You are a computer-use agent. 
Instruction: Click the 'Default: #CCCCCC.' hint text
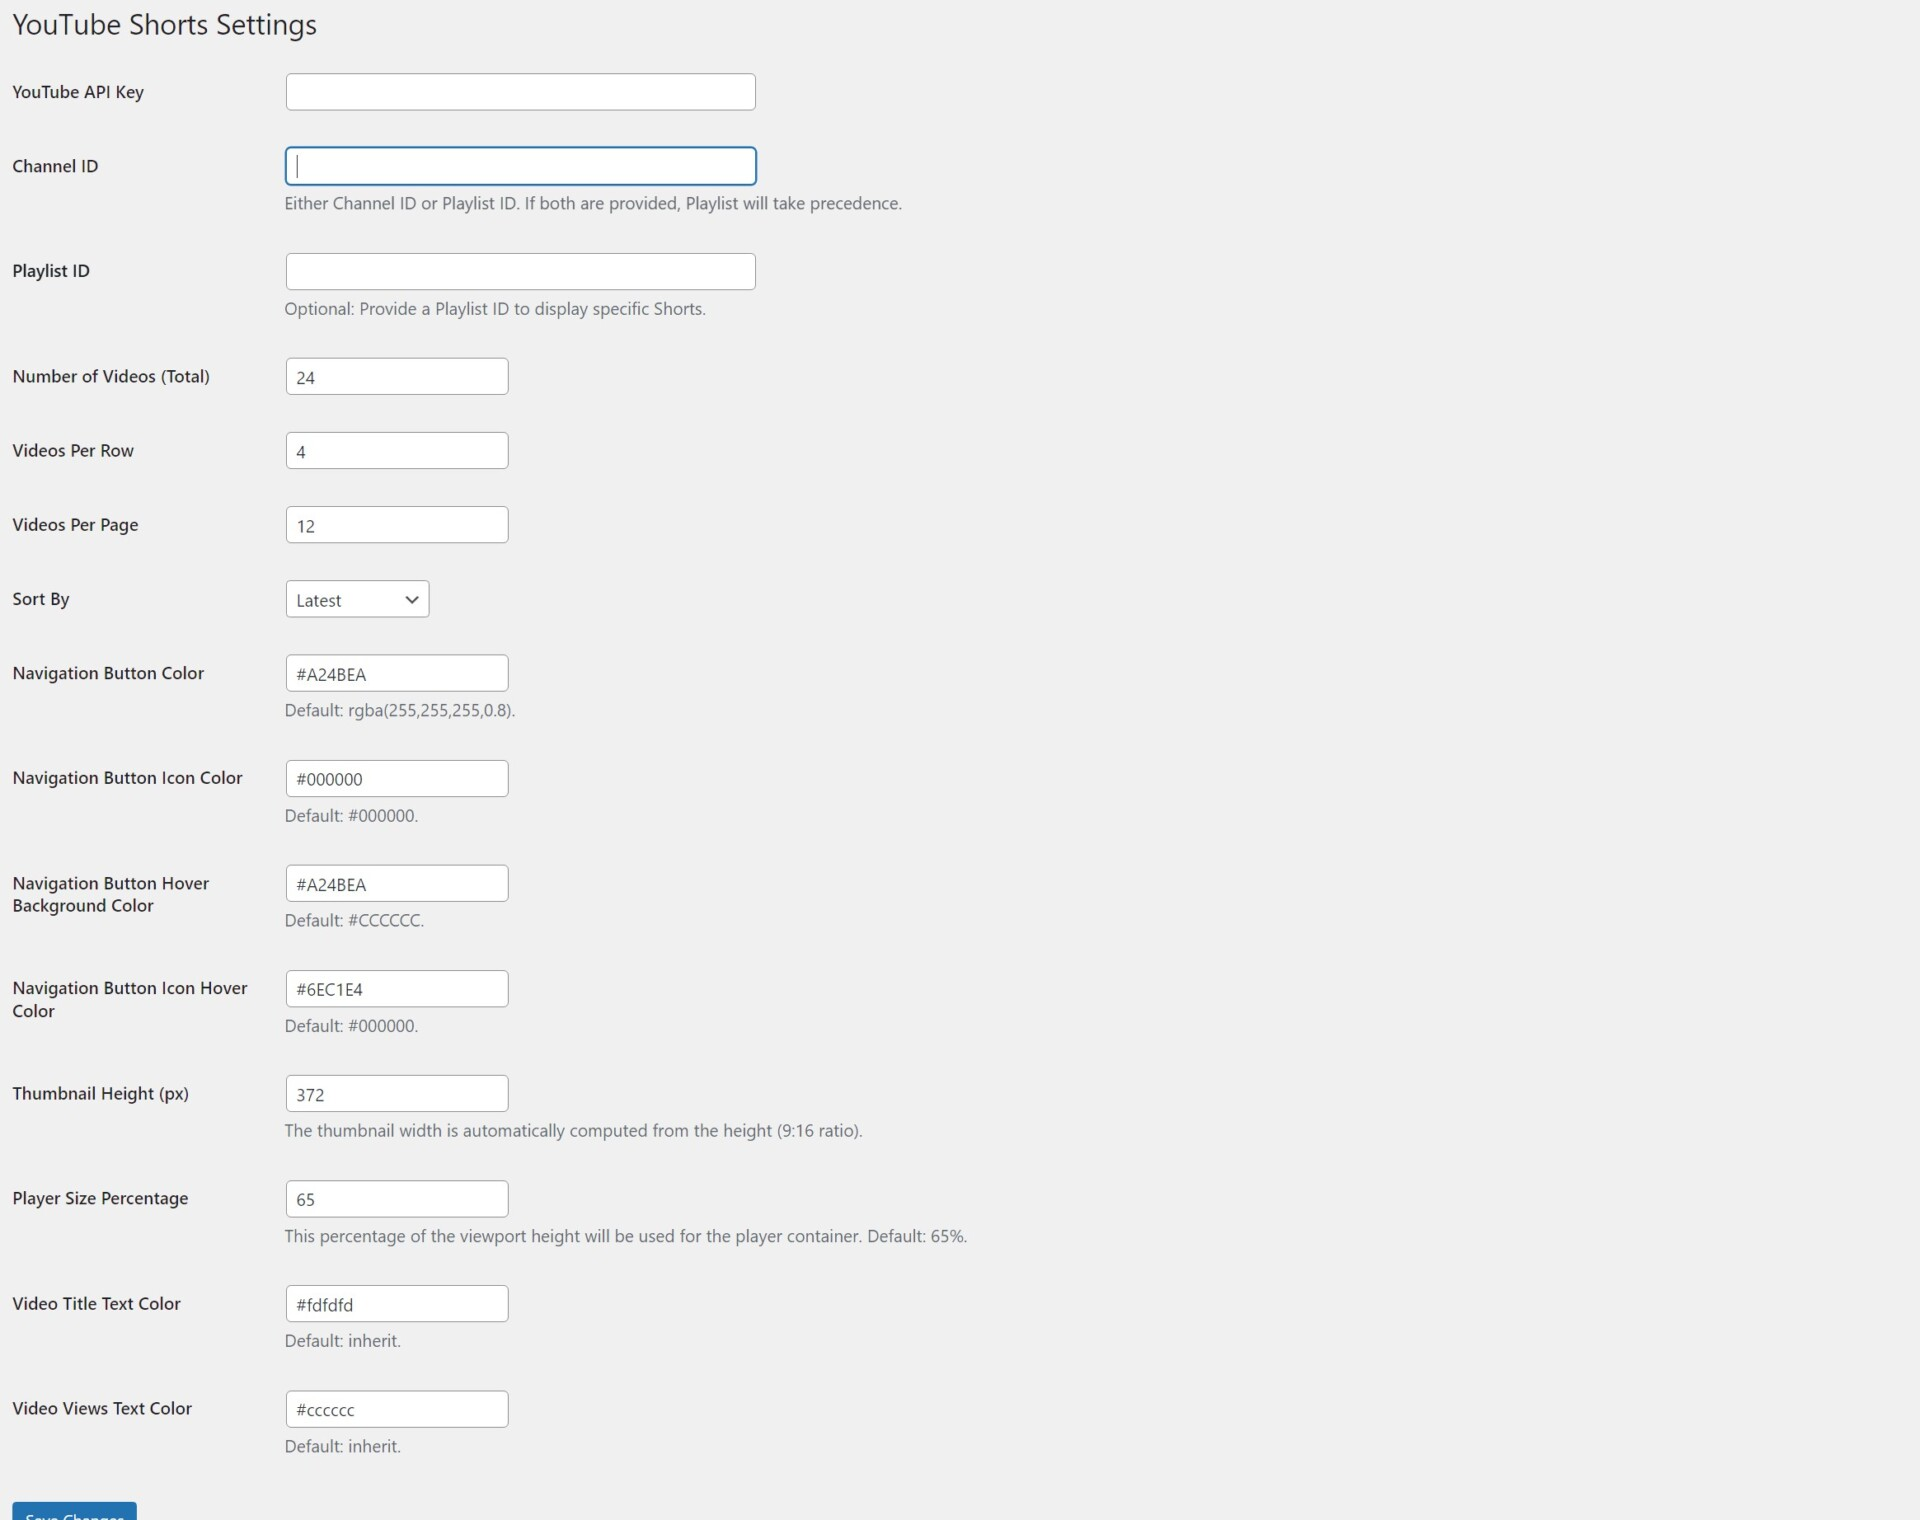pos(354,920)
